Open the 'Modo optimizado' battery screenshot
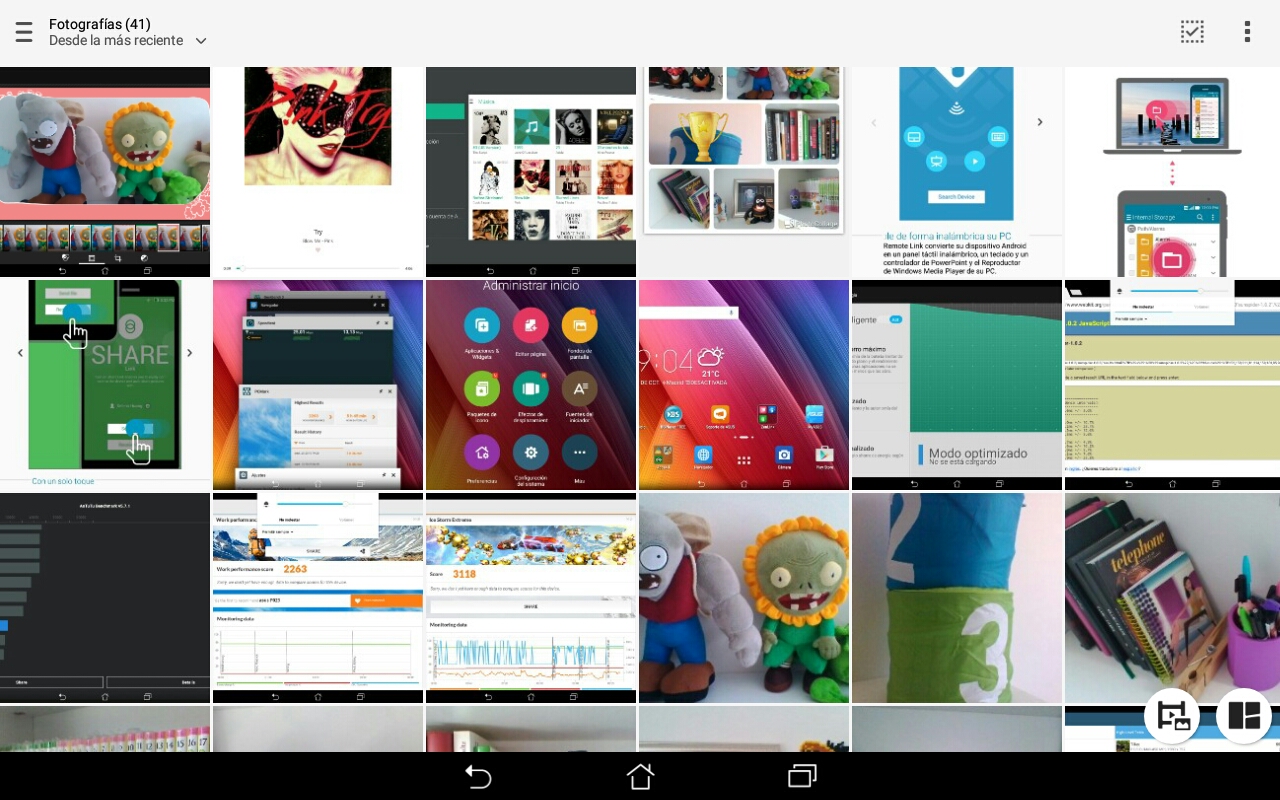The height and width of the screenshot is (800, 1280). click(957, 384)
